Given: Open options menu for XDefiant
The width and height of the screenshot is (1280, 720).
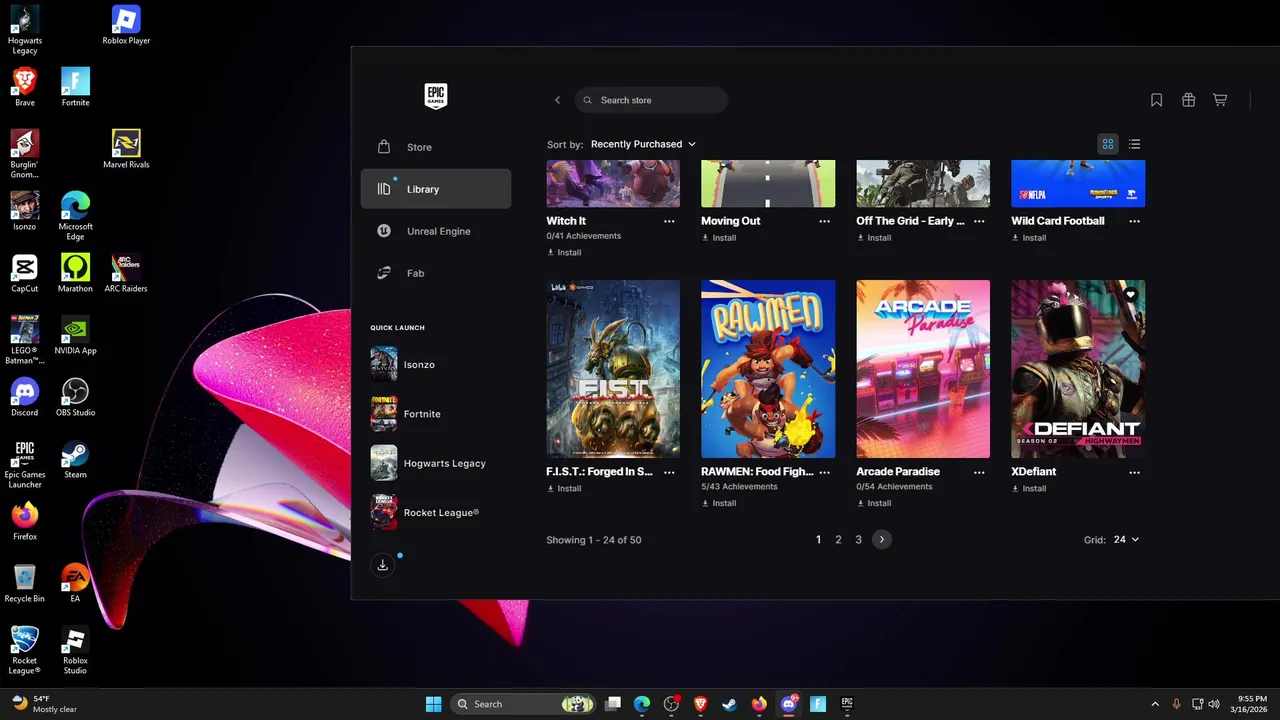Looking at the screenshot, I should (x=1134, y=472).
